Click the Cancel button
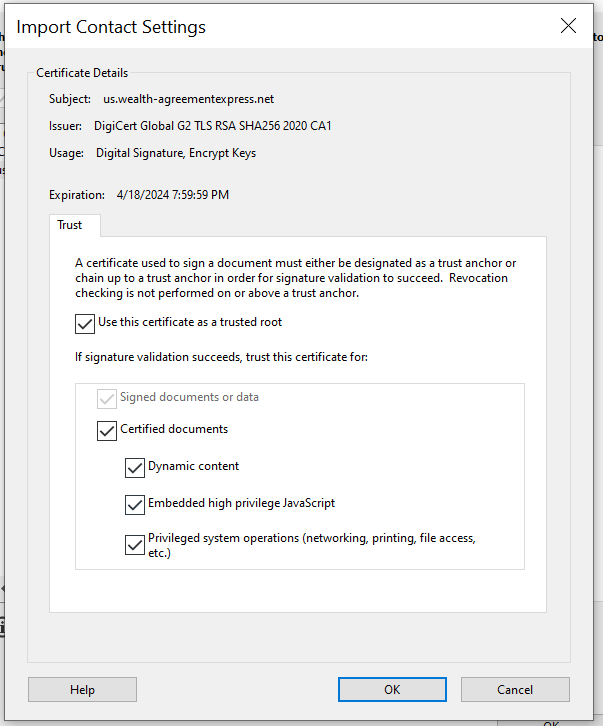This screenshot has width=603, height=726. [515, 689]
